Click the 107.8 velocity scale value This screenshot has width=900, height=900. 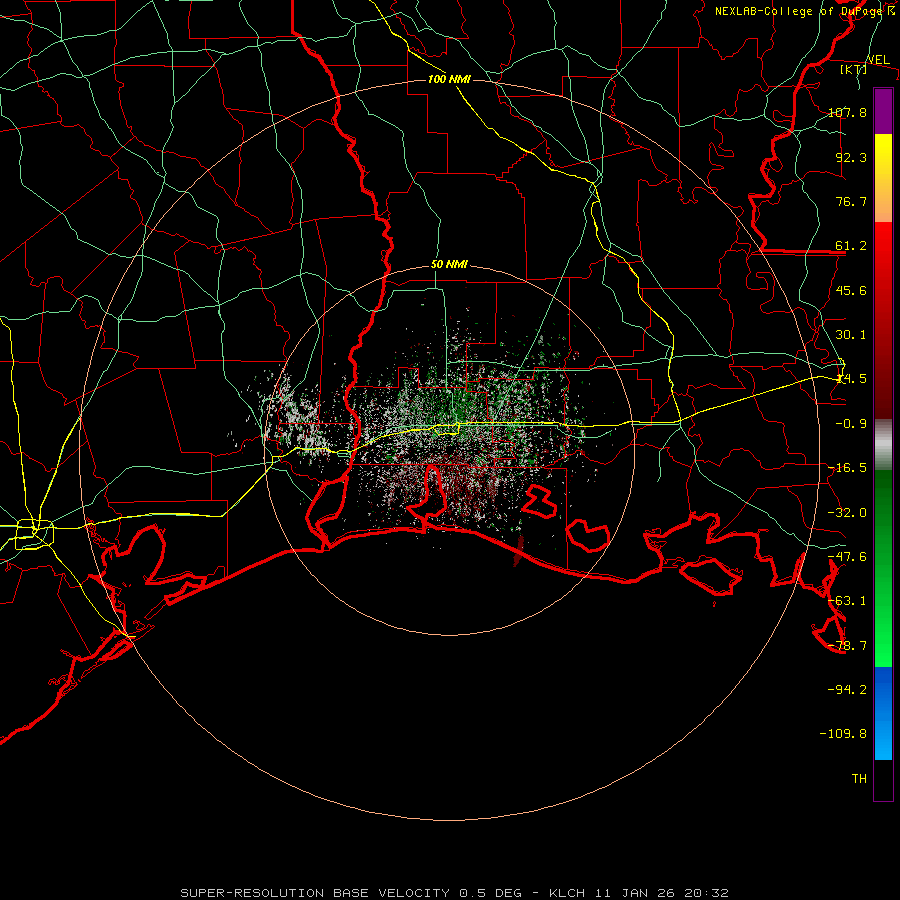pos(847,112)
